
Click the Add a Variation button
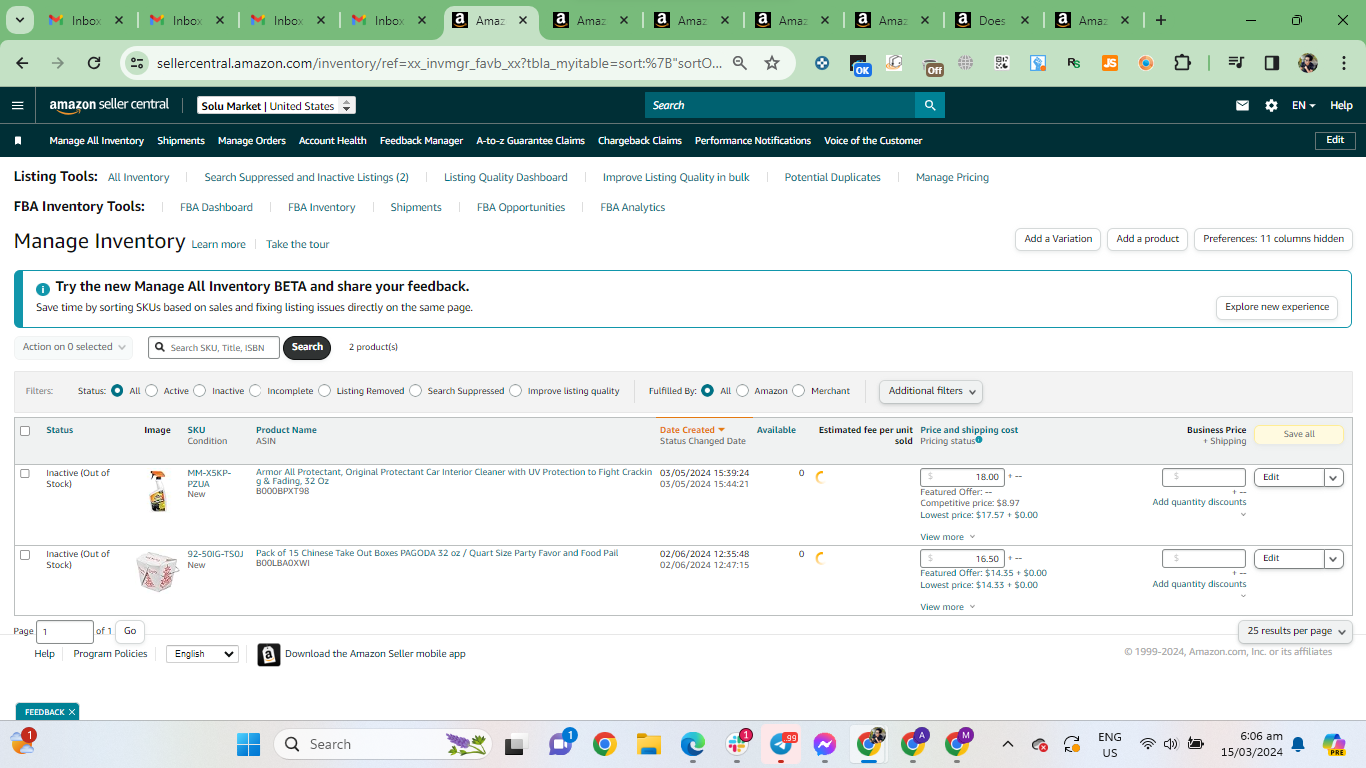[x=1058, y=239]
